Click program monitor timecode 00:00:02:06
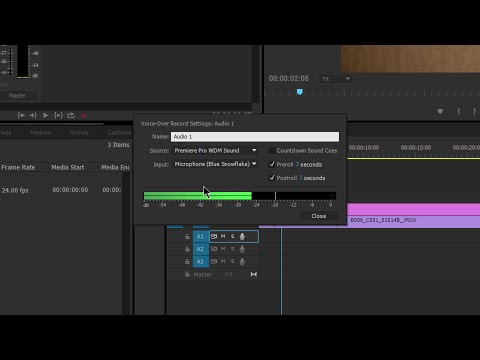Image resolution: width=480 pixels, height=360 pixels. [289, 79]
